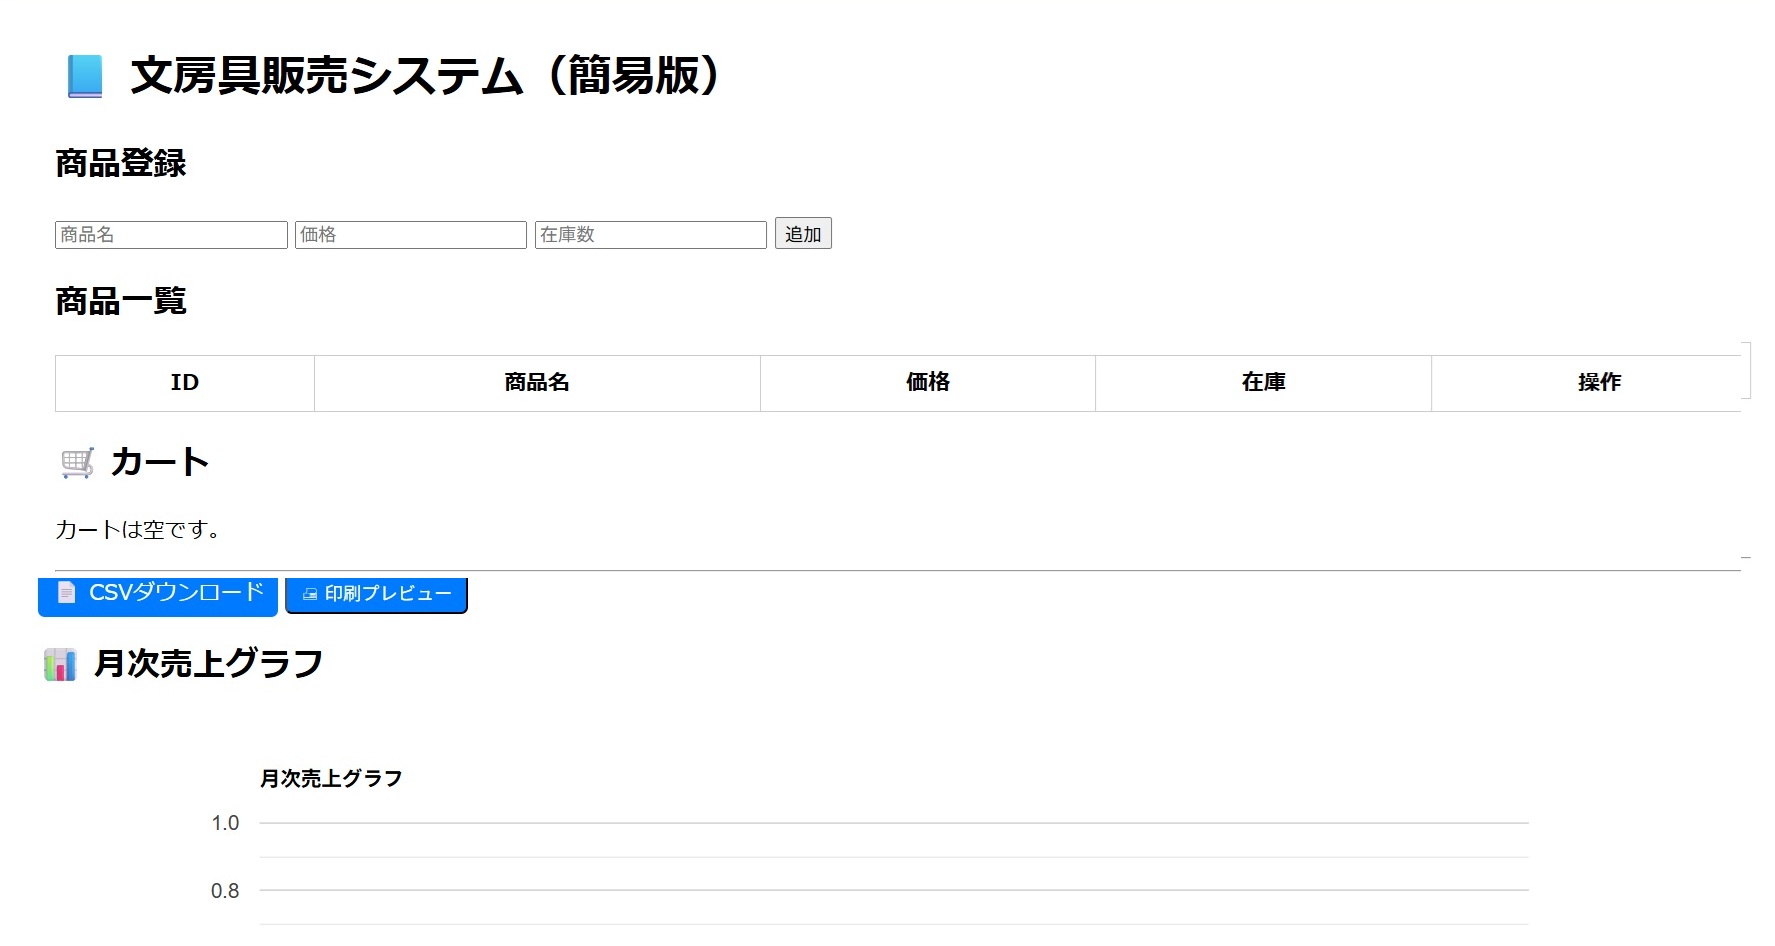Click the ID column header
Image resolution: width=1775 pixels, height=946 pixels.
tap(185, 383)
